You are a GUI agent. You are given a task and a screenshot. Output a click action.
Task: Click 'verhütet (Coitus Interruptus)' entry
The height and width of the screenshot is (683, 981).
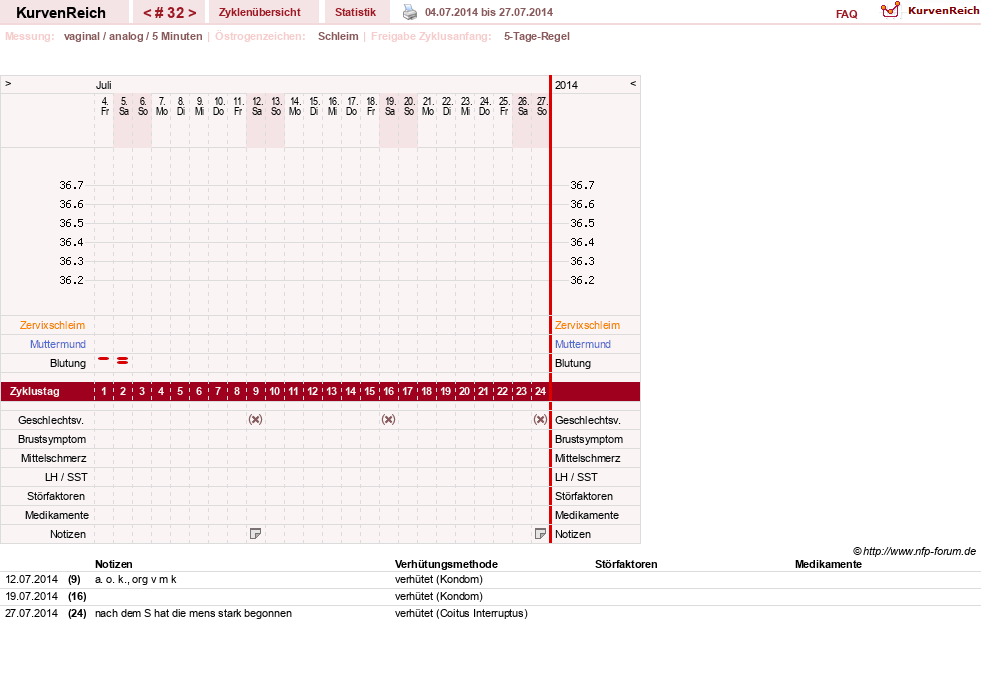[x=461, y=613]
